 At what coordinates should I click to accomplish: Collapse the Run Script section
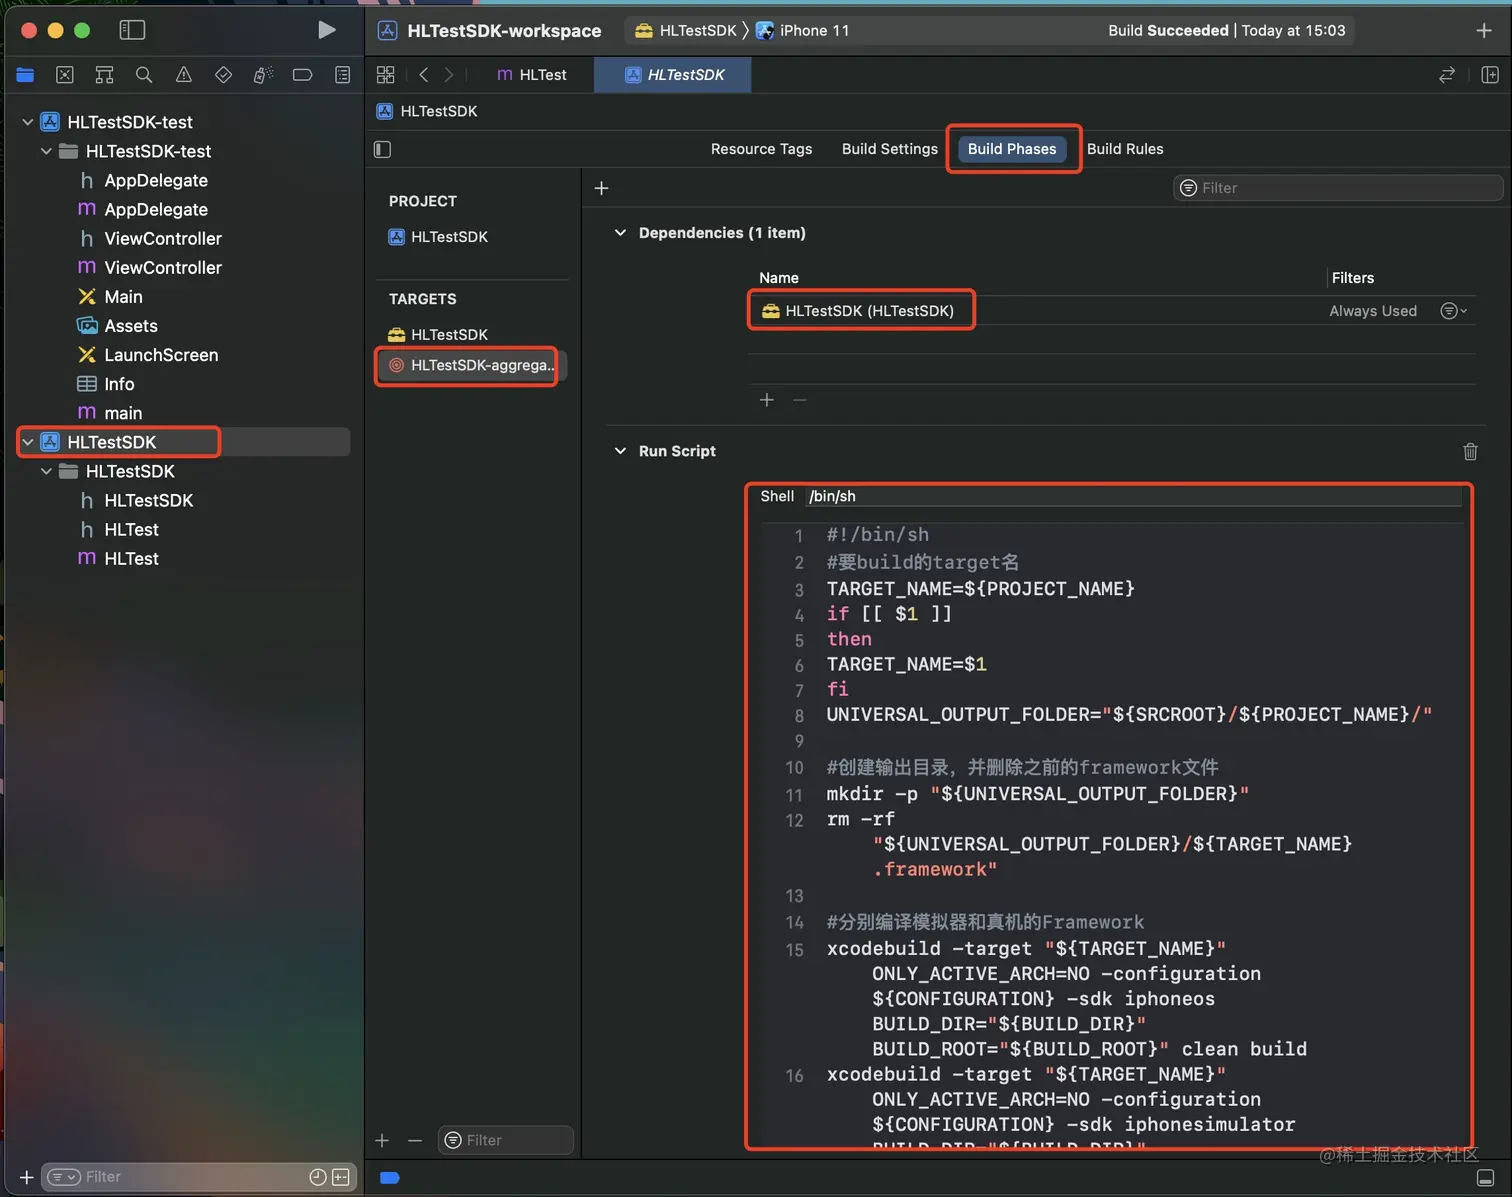point(620,451)
